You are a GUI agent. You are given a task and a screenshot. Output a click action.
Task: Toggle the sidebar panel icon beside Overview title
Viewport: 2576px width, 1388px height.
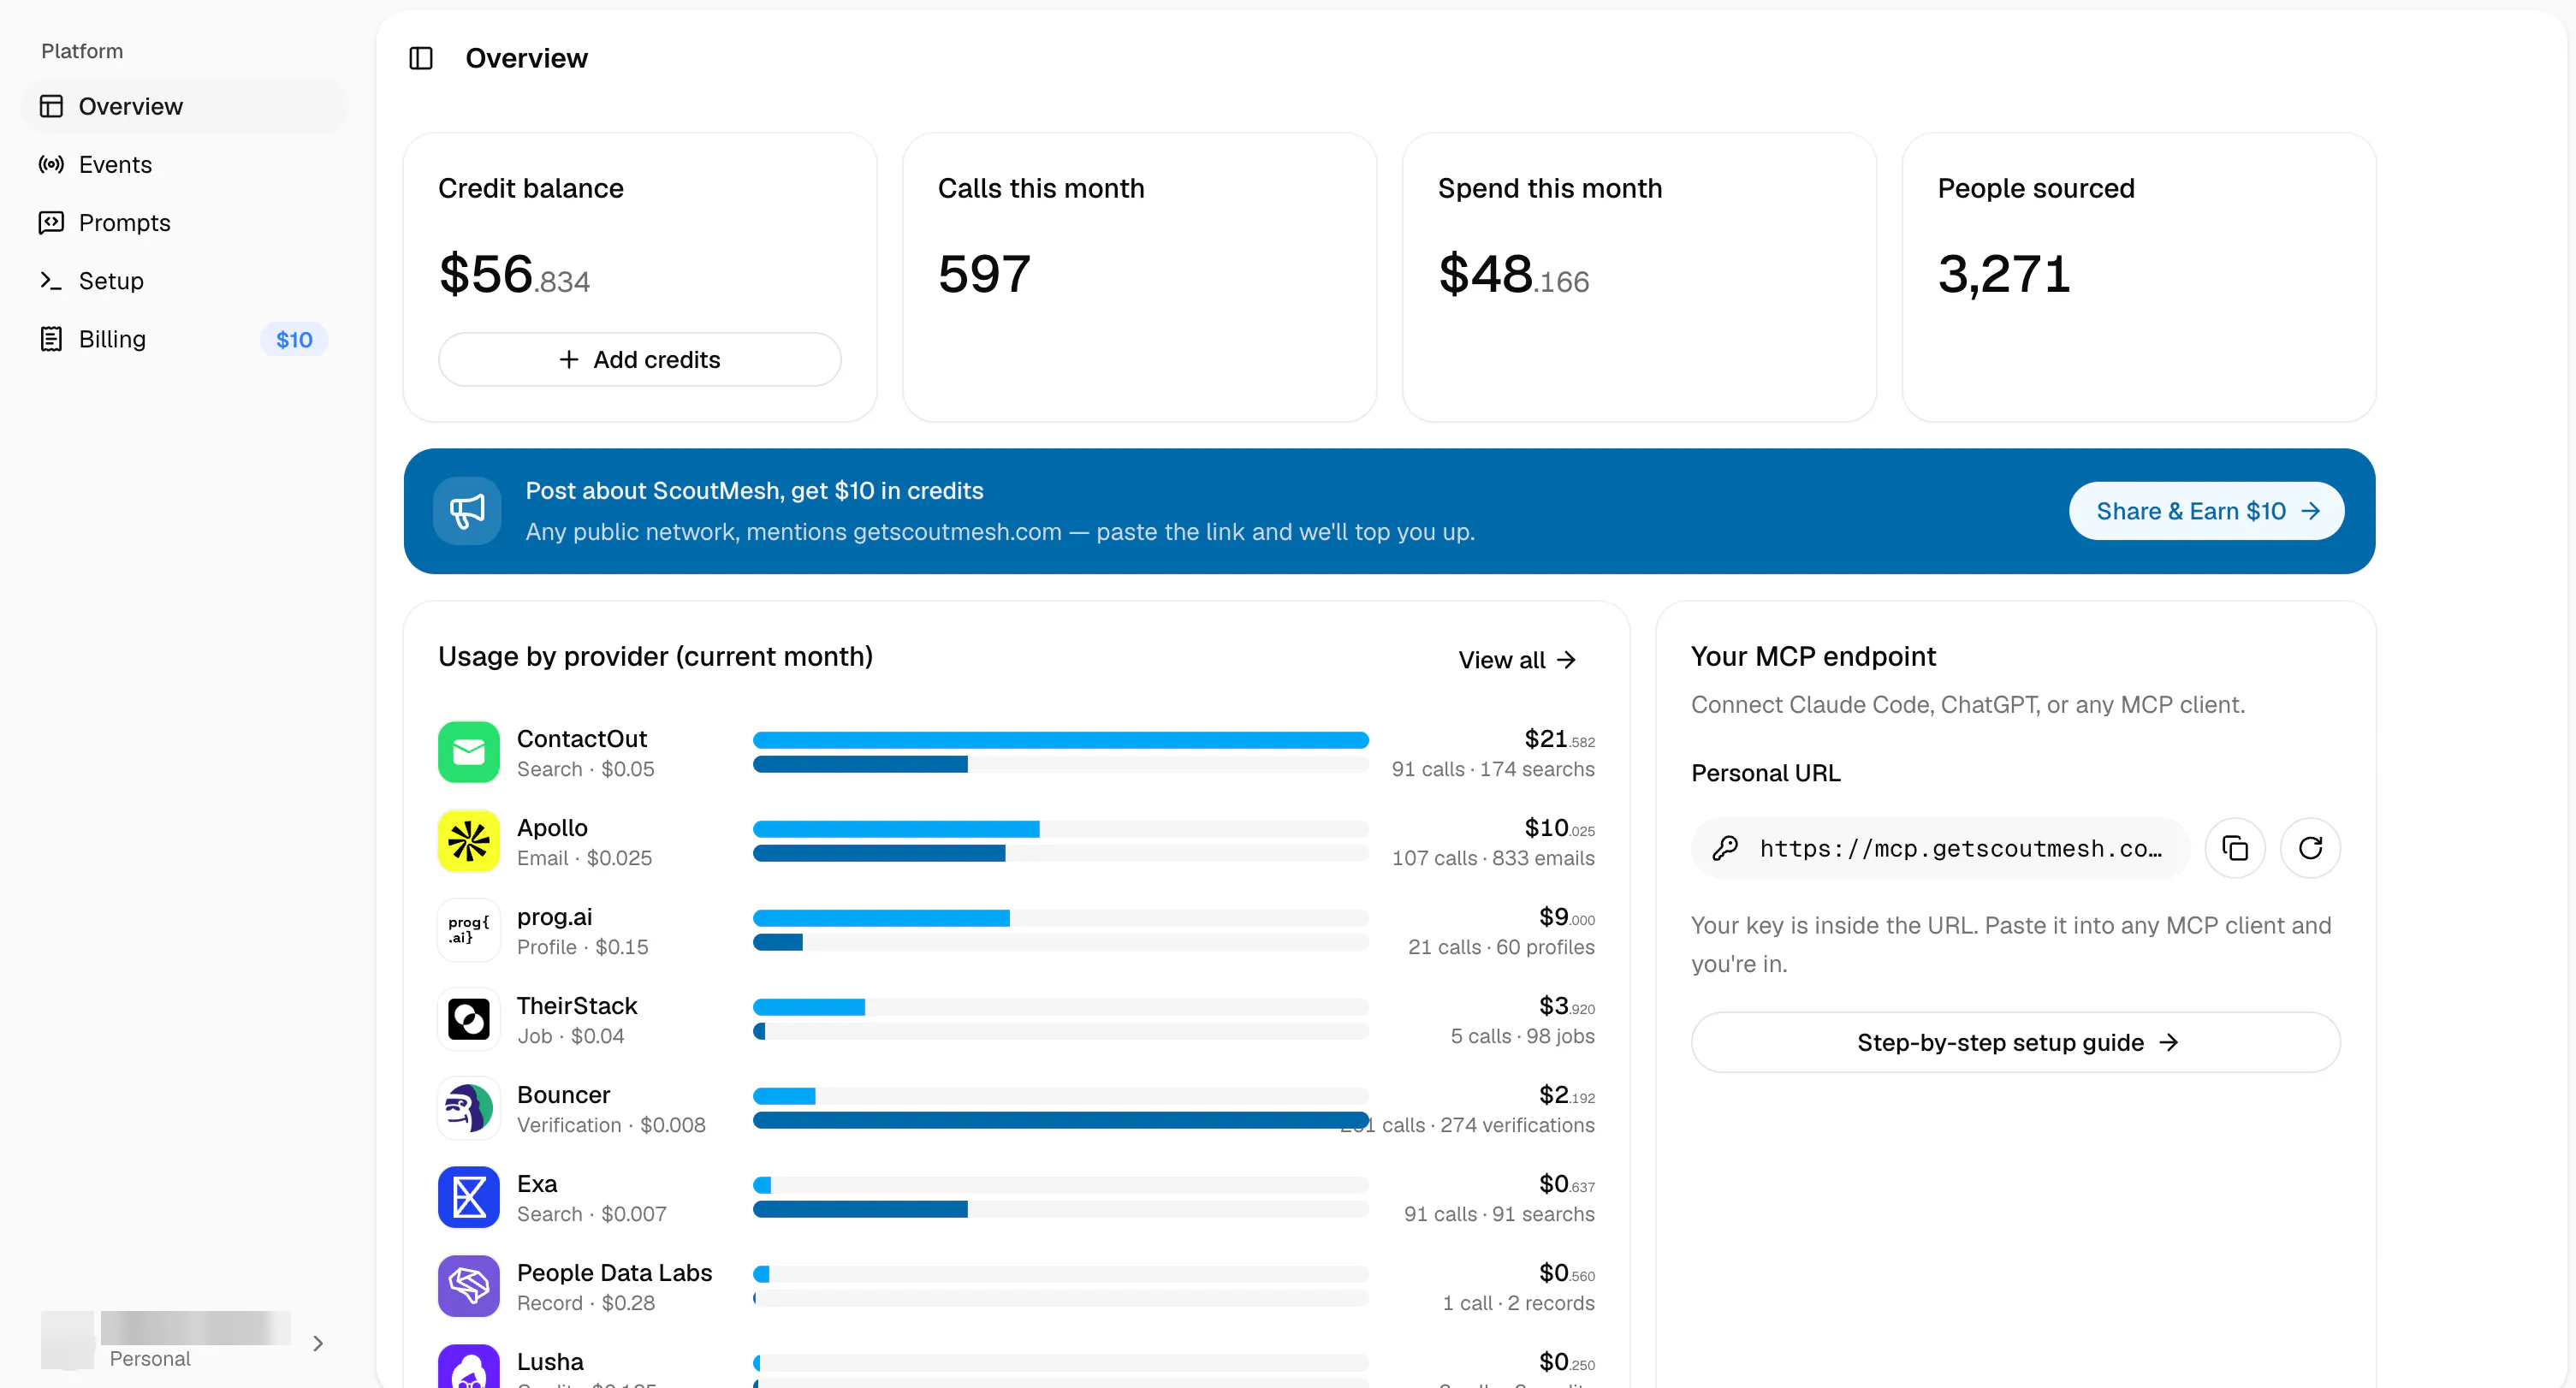[421, 58]
